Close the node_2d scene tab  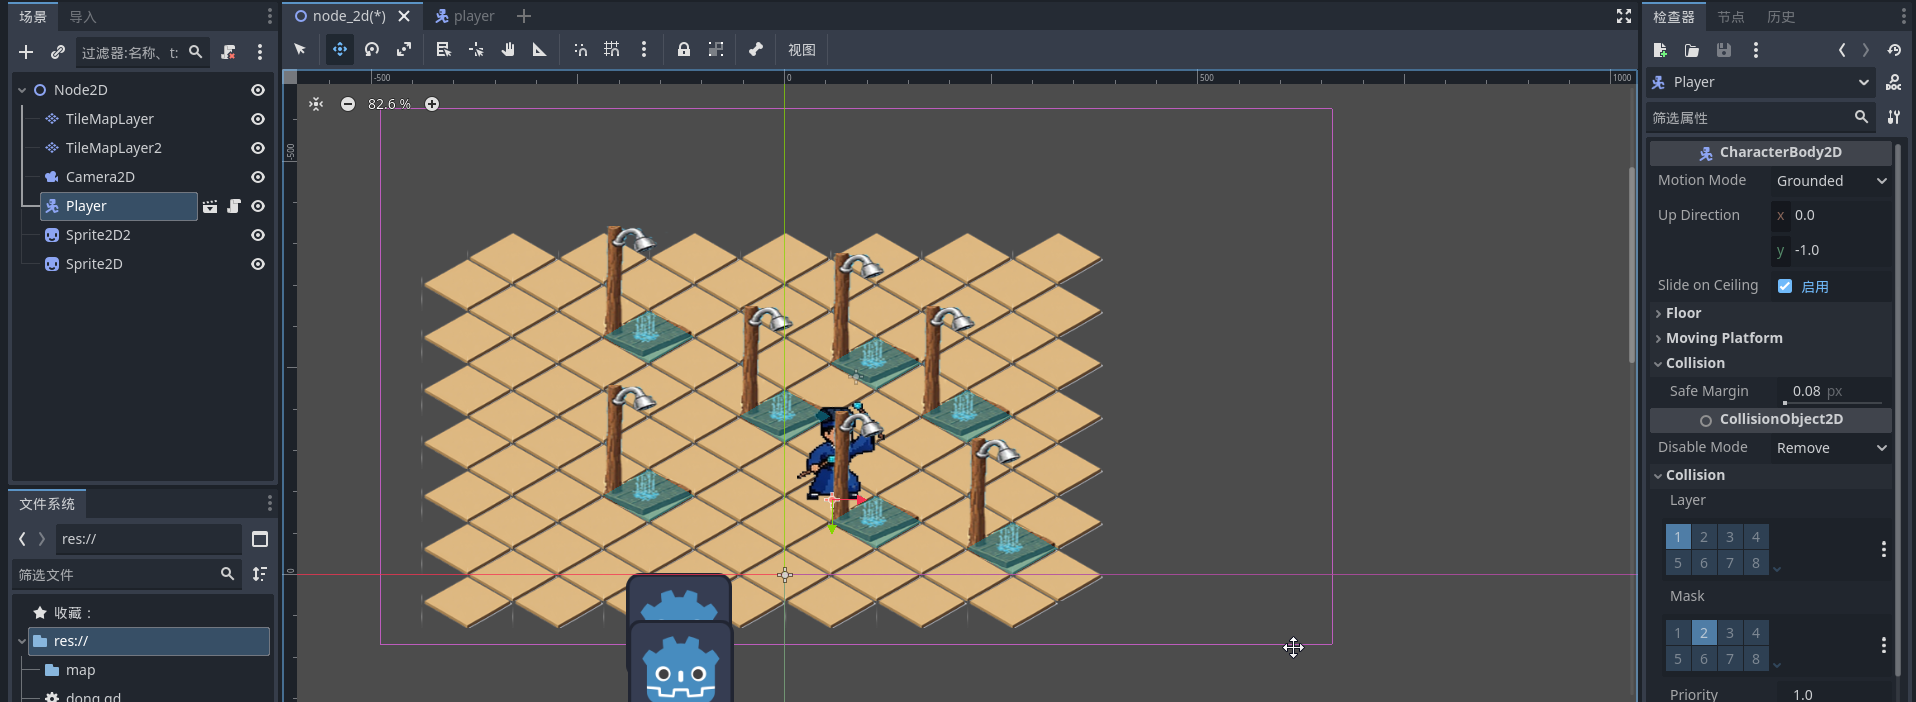point(404,16)
